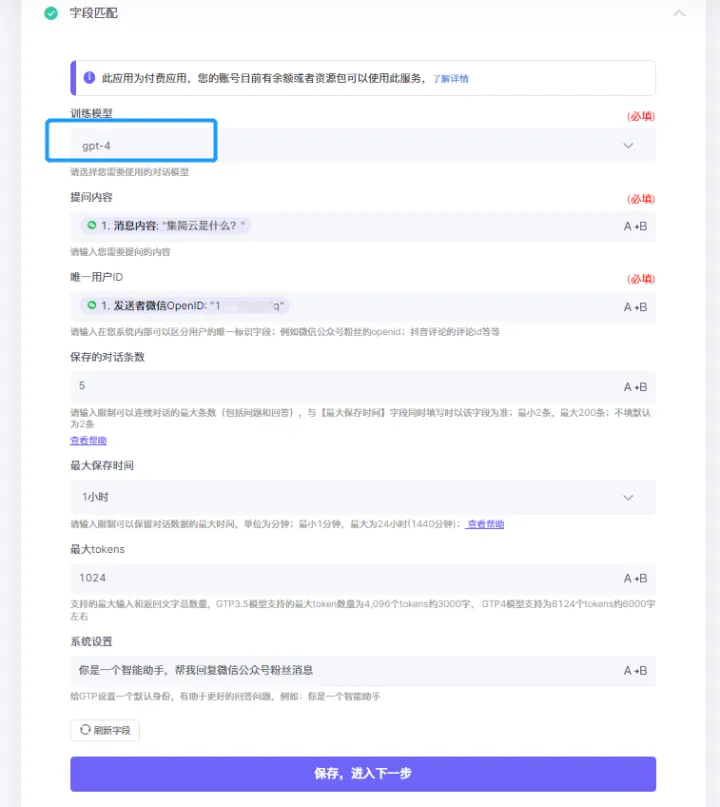
Task: Click the green status icon in the 消息内容 tag
Action: coord(92,225)
